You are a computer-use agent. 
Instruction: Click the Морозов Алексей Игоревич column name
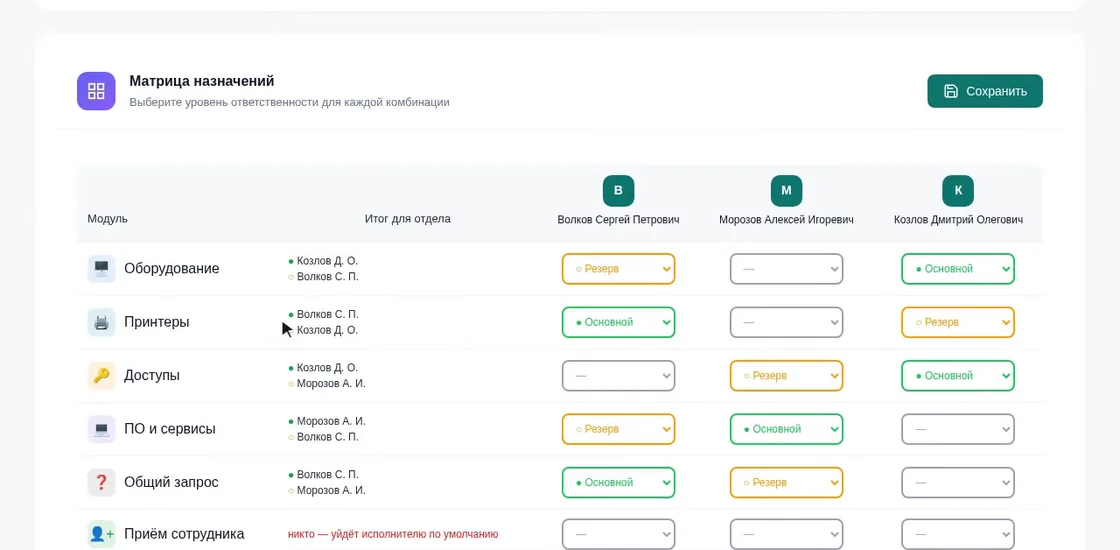(786, 220)
